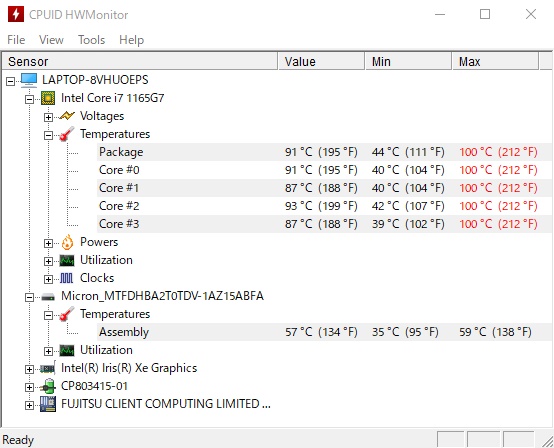Click the Intel Core i7 CPU chip icon
Screen dimensions: 554x448
[x=48, y=98]
